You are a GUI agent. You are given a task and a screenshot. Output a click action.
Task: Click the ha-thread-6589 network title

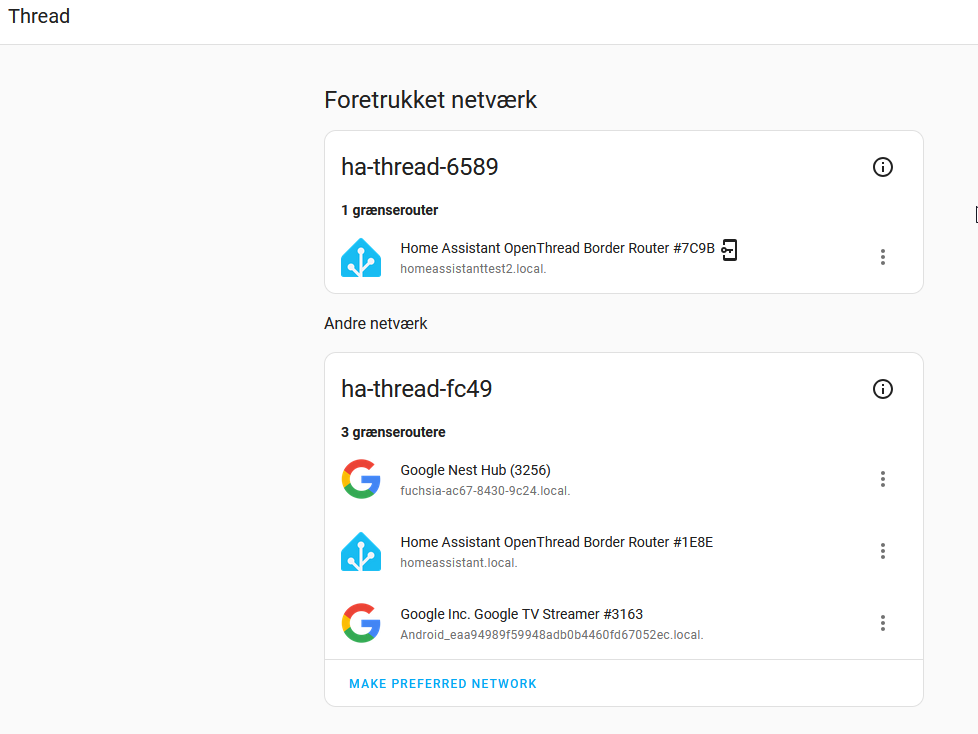click(419, 166)
